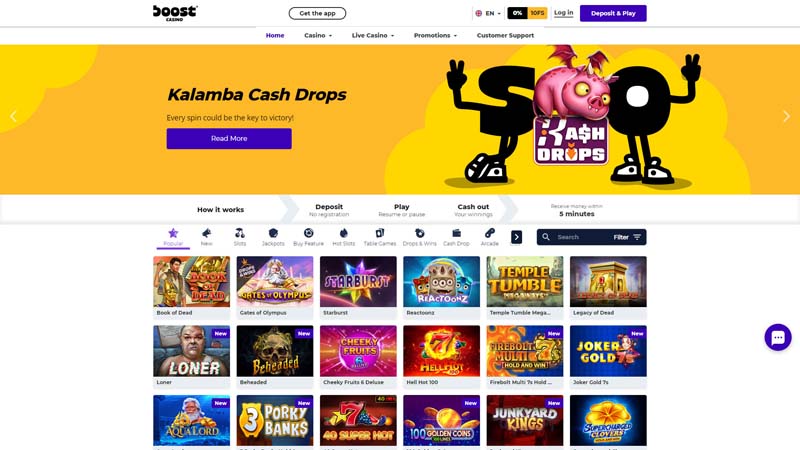Show more categories with right arrow
This screenshot has width=800, height=450.
516,237
